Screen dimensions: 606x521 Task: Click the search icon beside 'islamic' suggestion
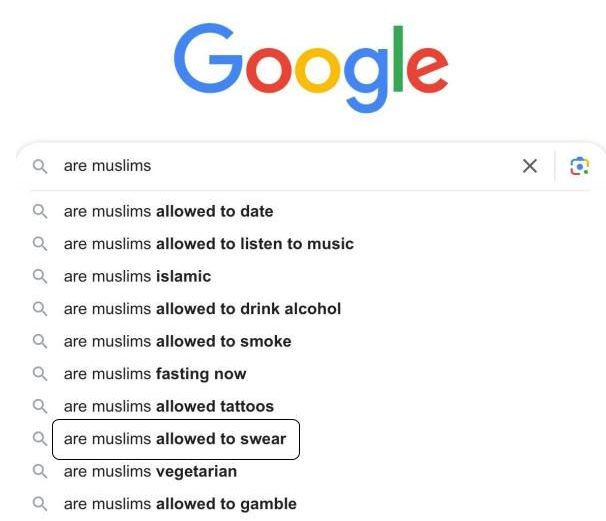click(40, 276)
